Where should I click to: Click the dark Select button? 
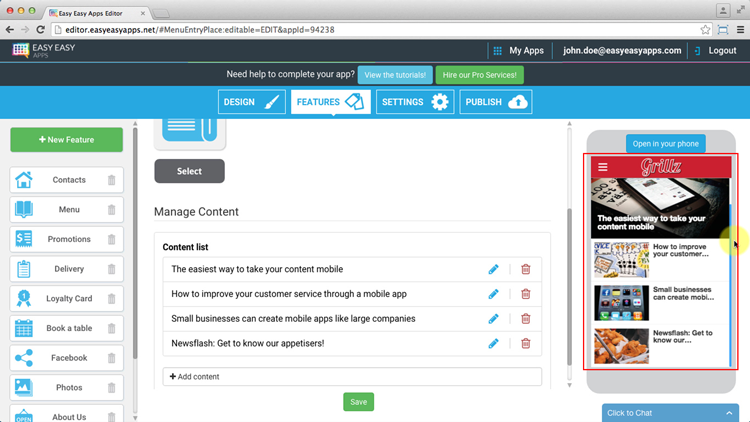[189, 171]
